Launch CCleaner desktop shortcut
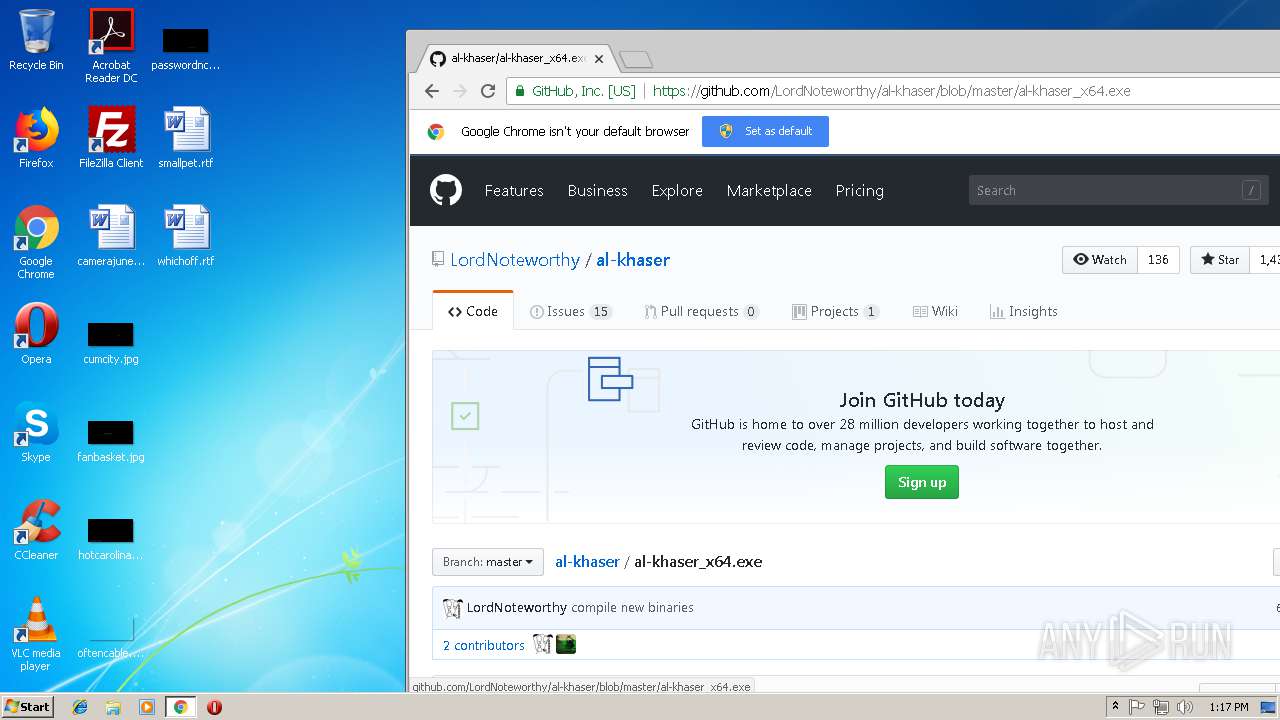 coord(36,530)
